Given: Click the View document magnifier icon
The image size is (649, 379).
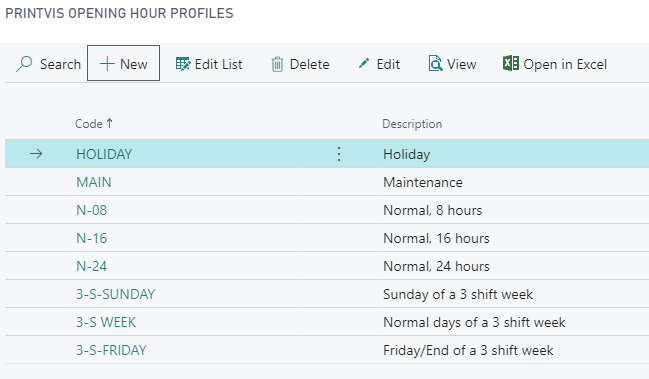Looking at the screenshot, I should tap(435, 64).
